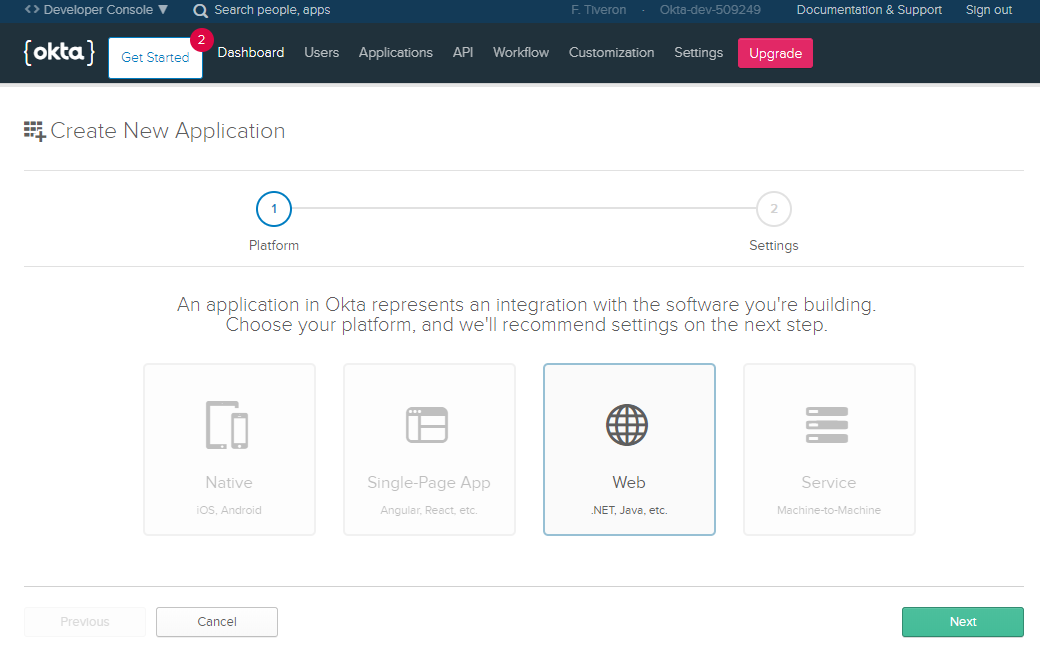Image resolution: width=1040 pixels, height=665 pixels.
Task: Open the Developer Console dropdown
Action: [x=97, y=10]
